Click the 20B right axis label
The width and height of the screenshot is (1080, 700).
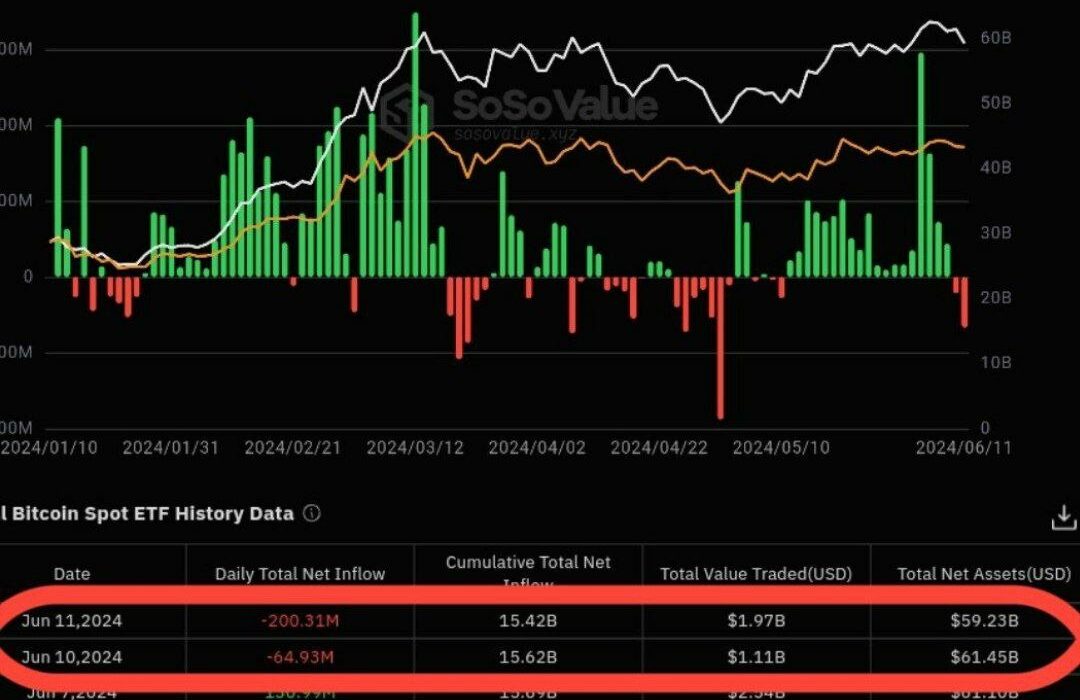point(995,298)
